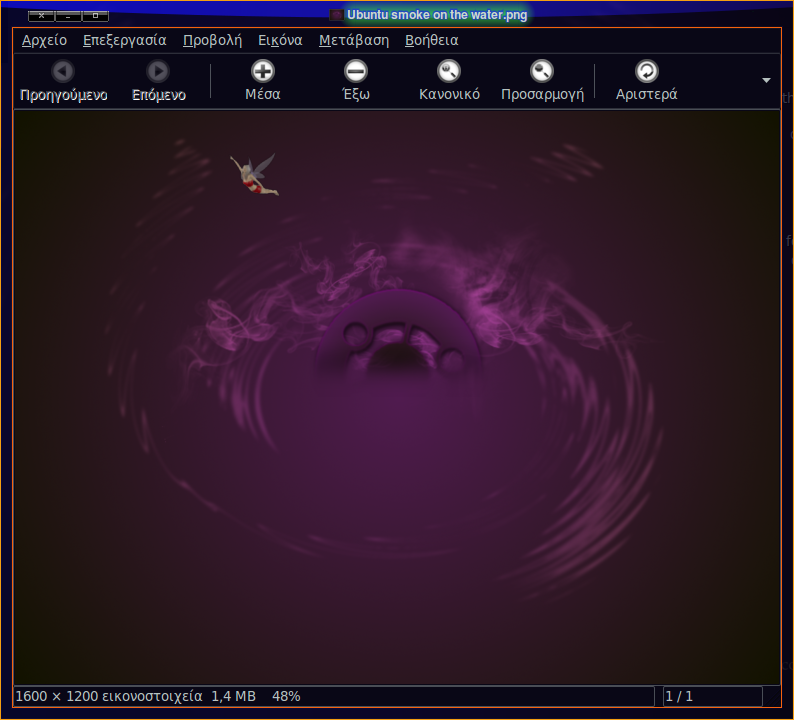
Task: Close the image viewer window
Action: pyautogui.click(x=42, y=16)
